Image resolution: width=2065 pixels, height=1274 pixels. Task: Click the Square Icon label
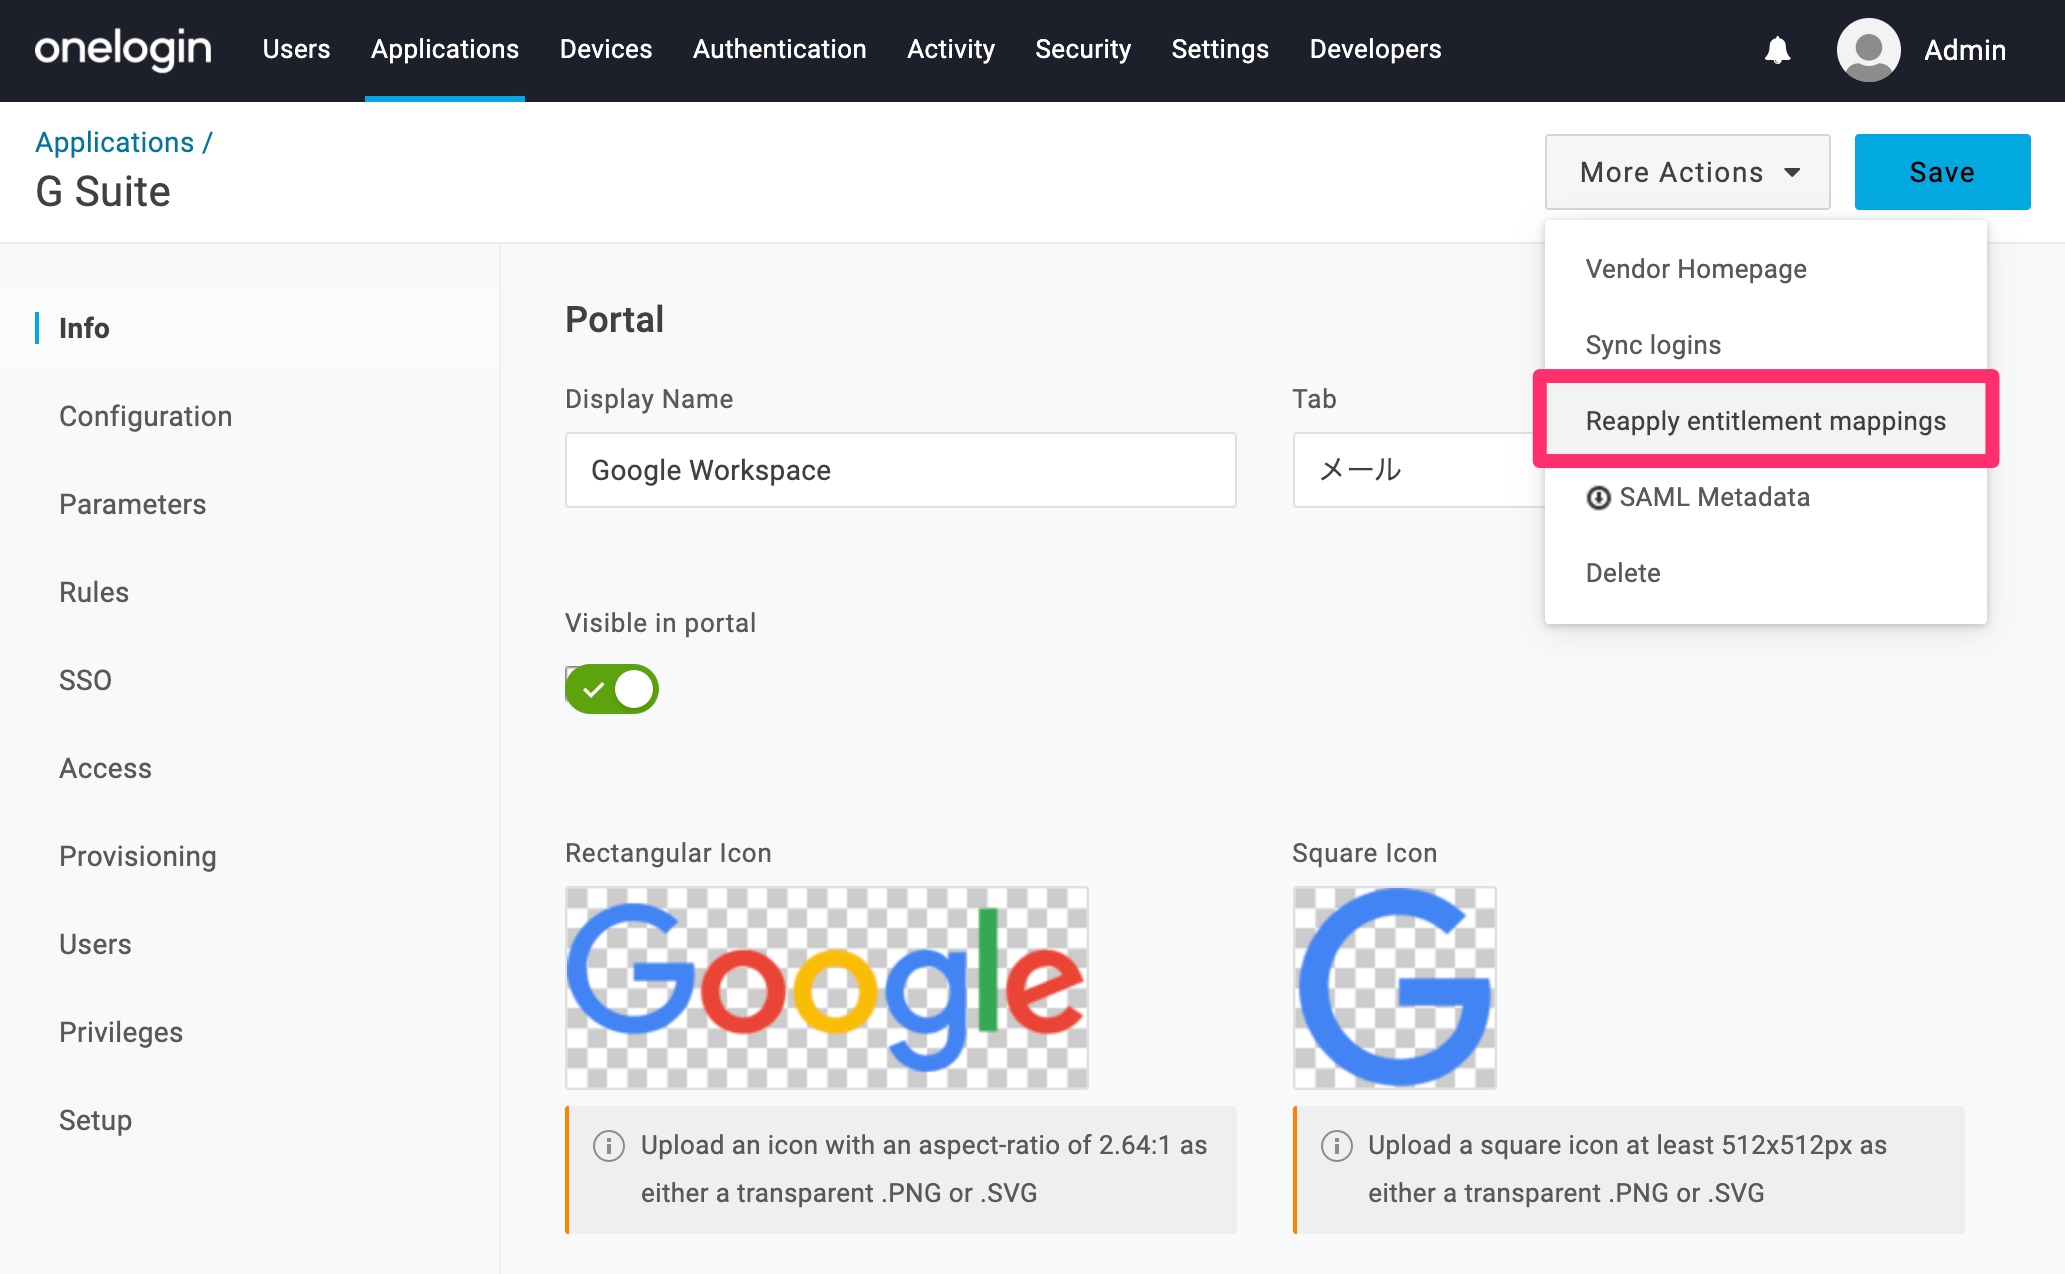point(1364,853)
